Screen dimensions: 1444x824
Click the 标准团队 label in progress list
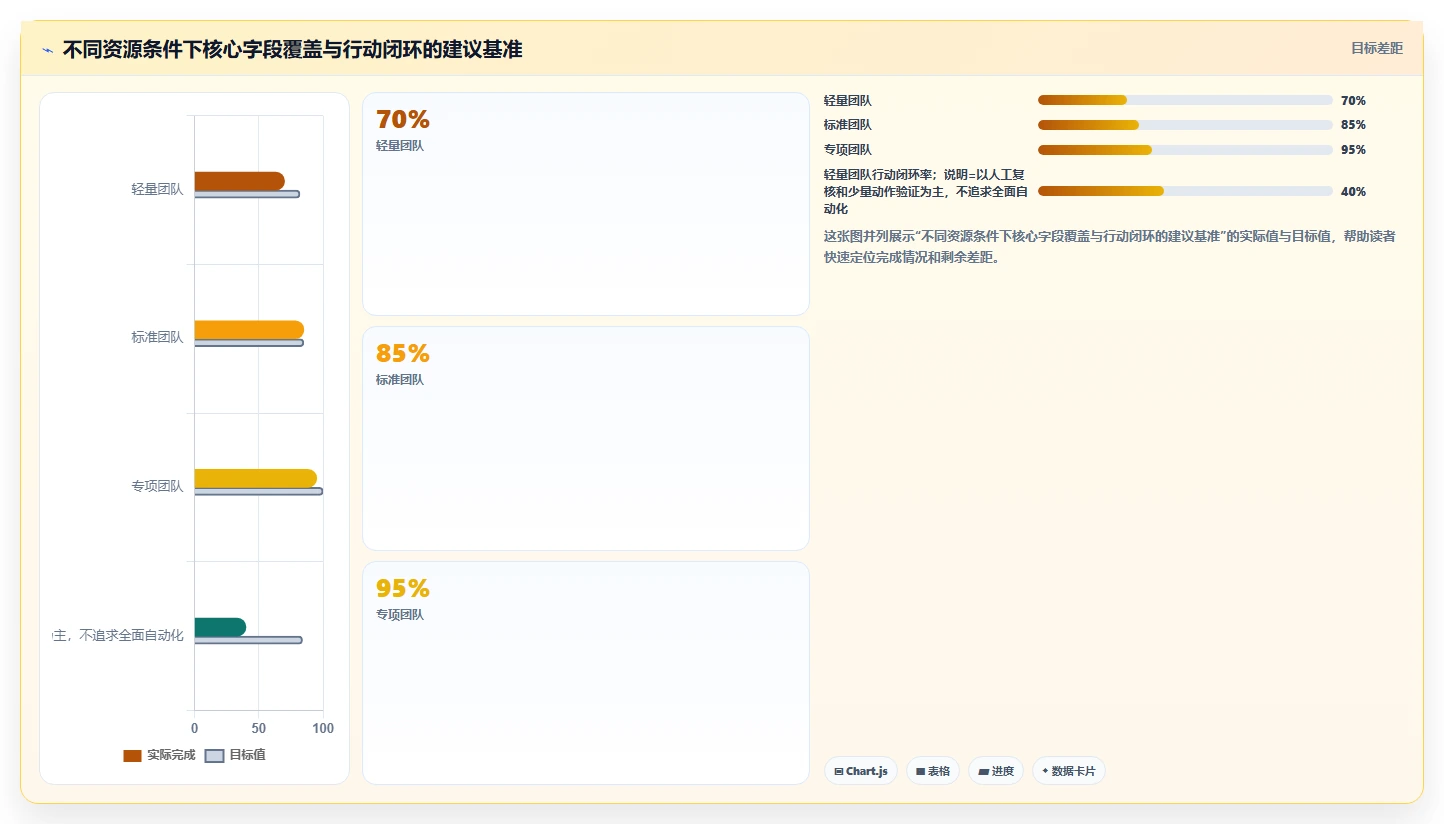tap(848, 125)
